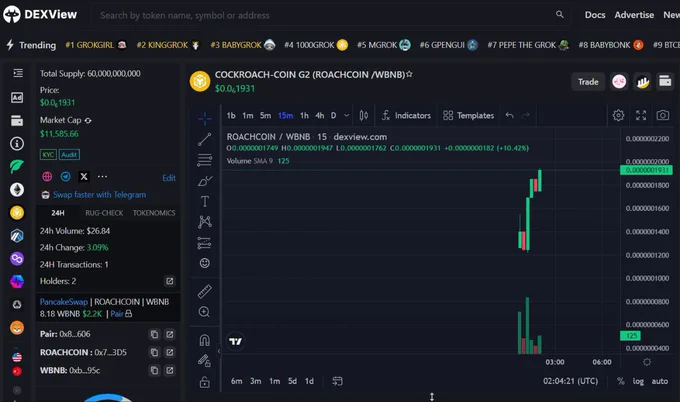680x402 pixels.
Task: Open the Docs link
Action: [595, 15]
